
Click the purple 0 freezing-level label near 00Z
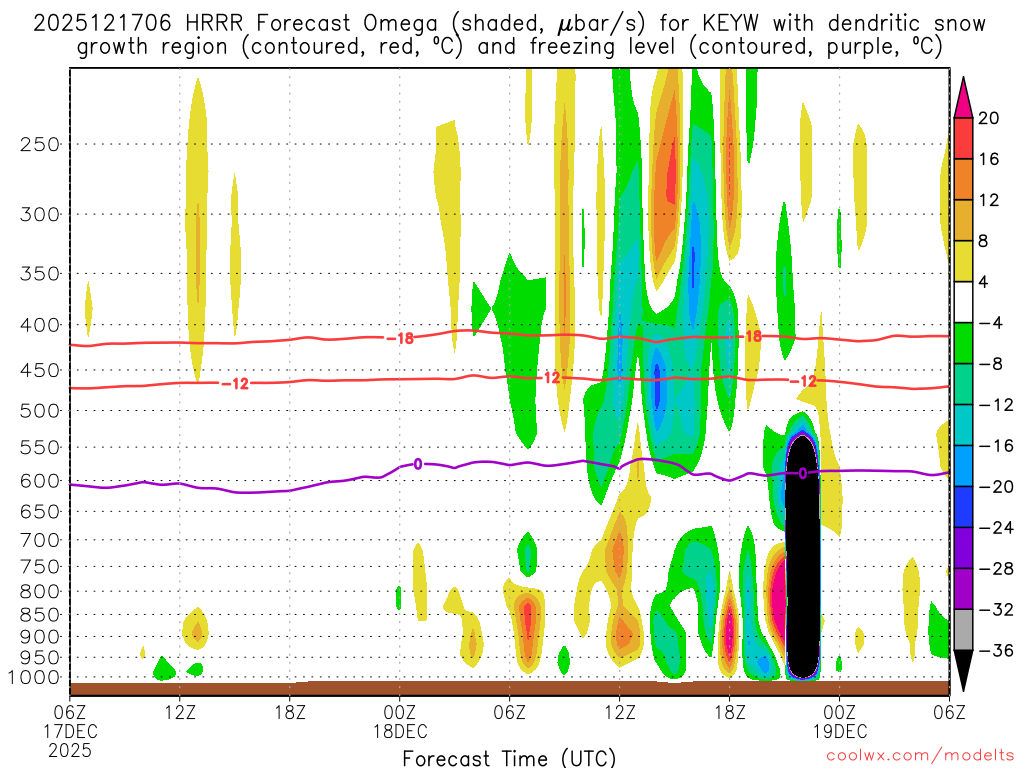418,464
